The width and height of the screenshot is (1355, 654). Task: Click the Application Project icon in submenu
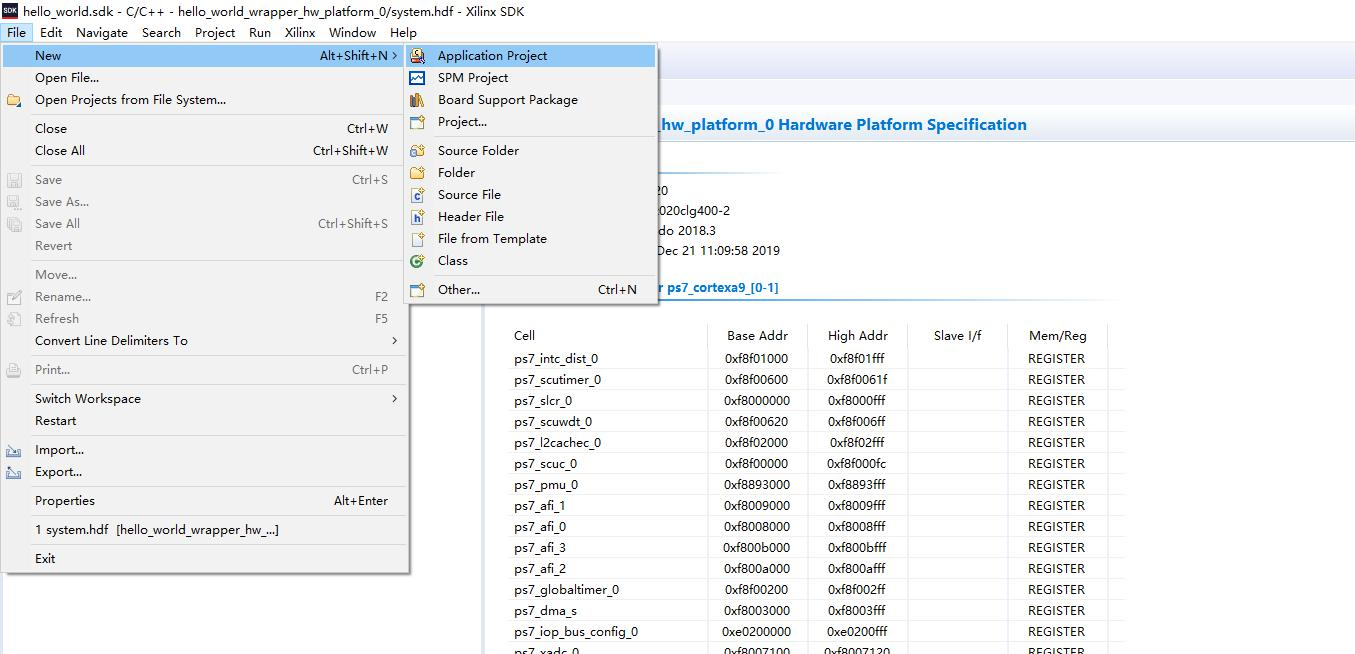[x=417, y=56]
